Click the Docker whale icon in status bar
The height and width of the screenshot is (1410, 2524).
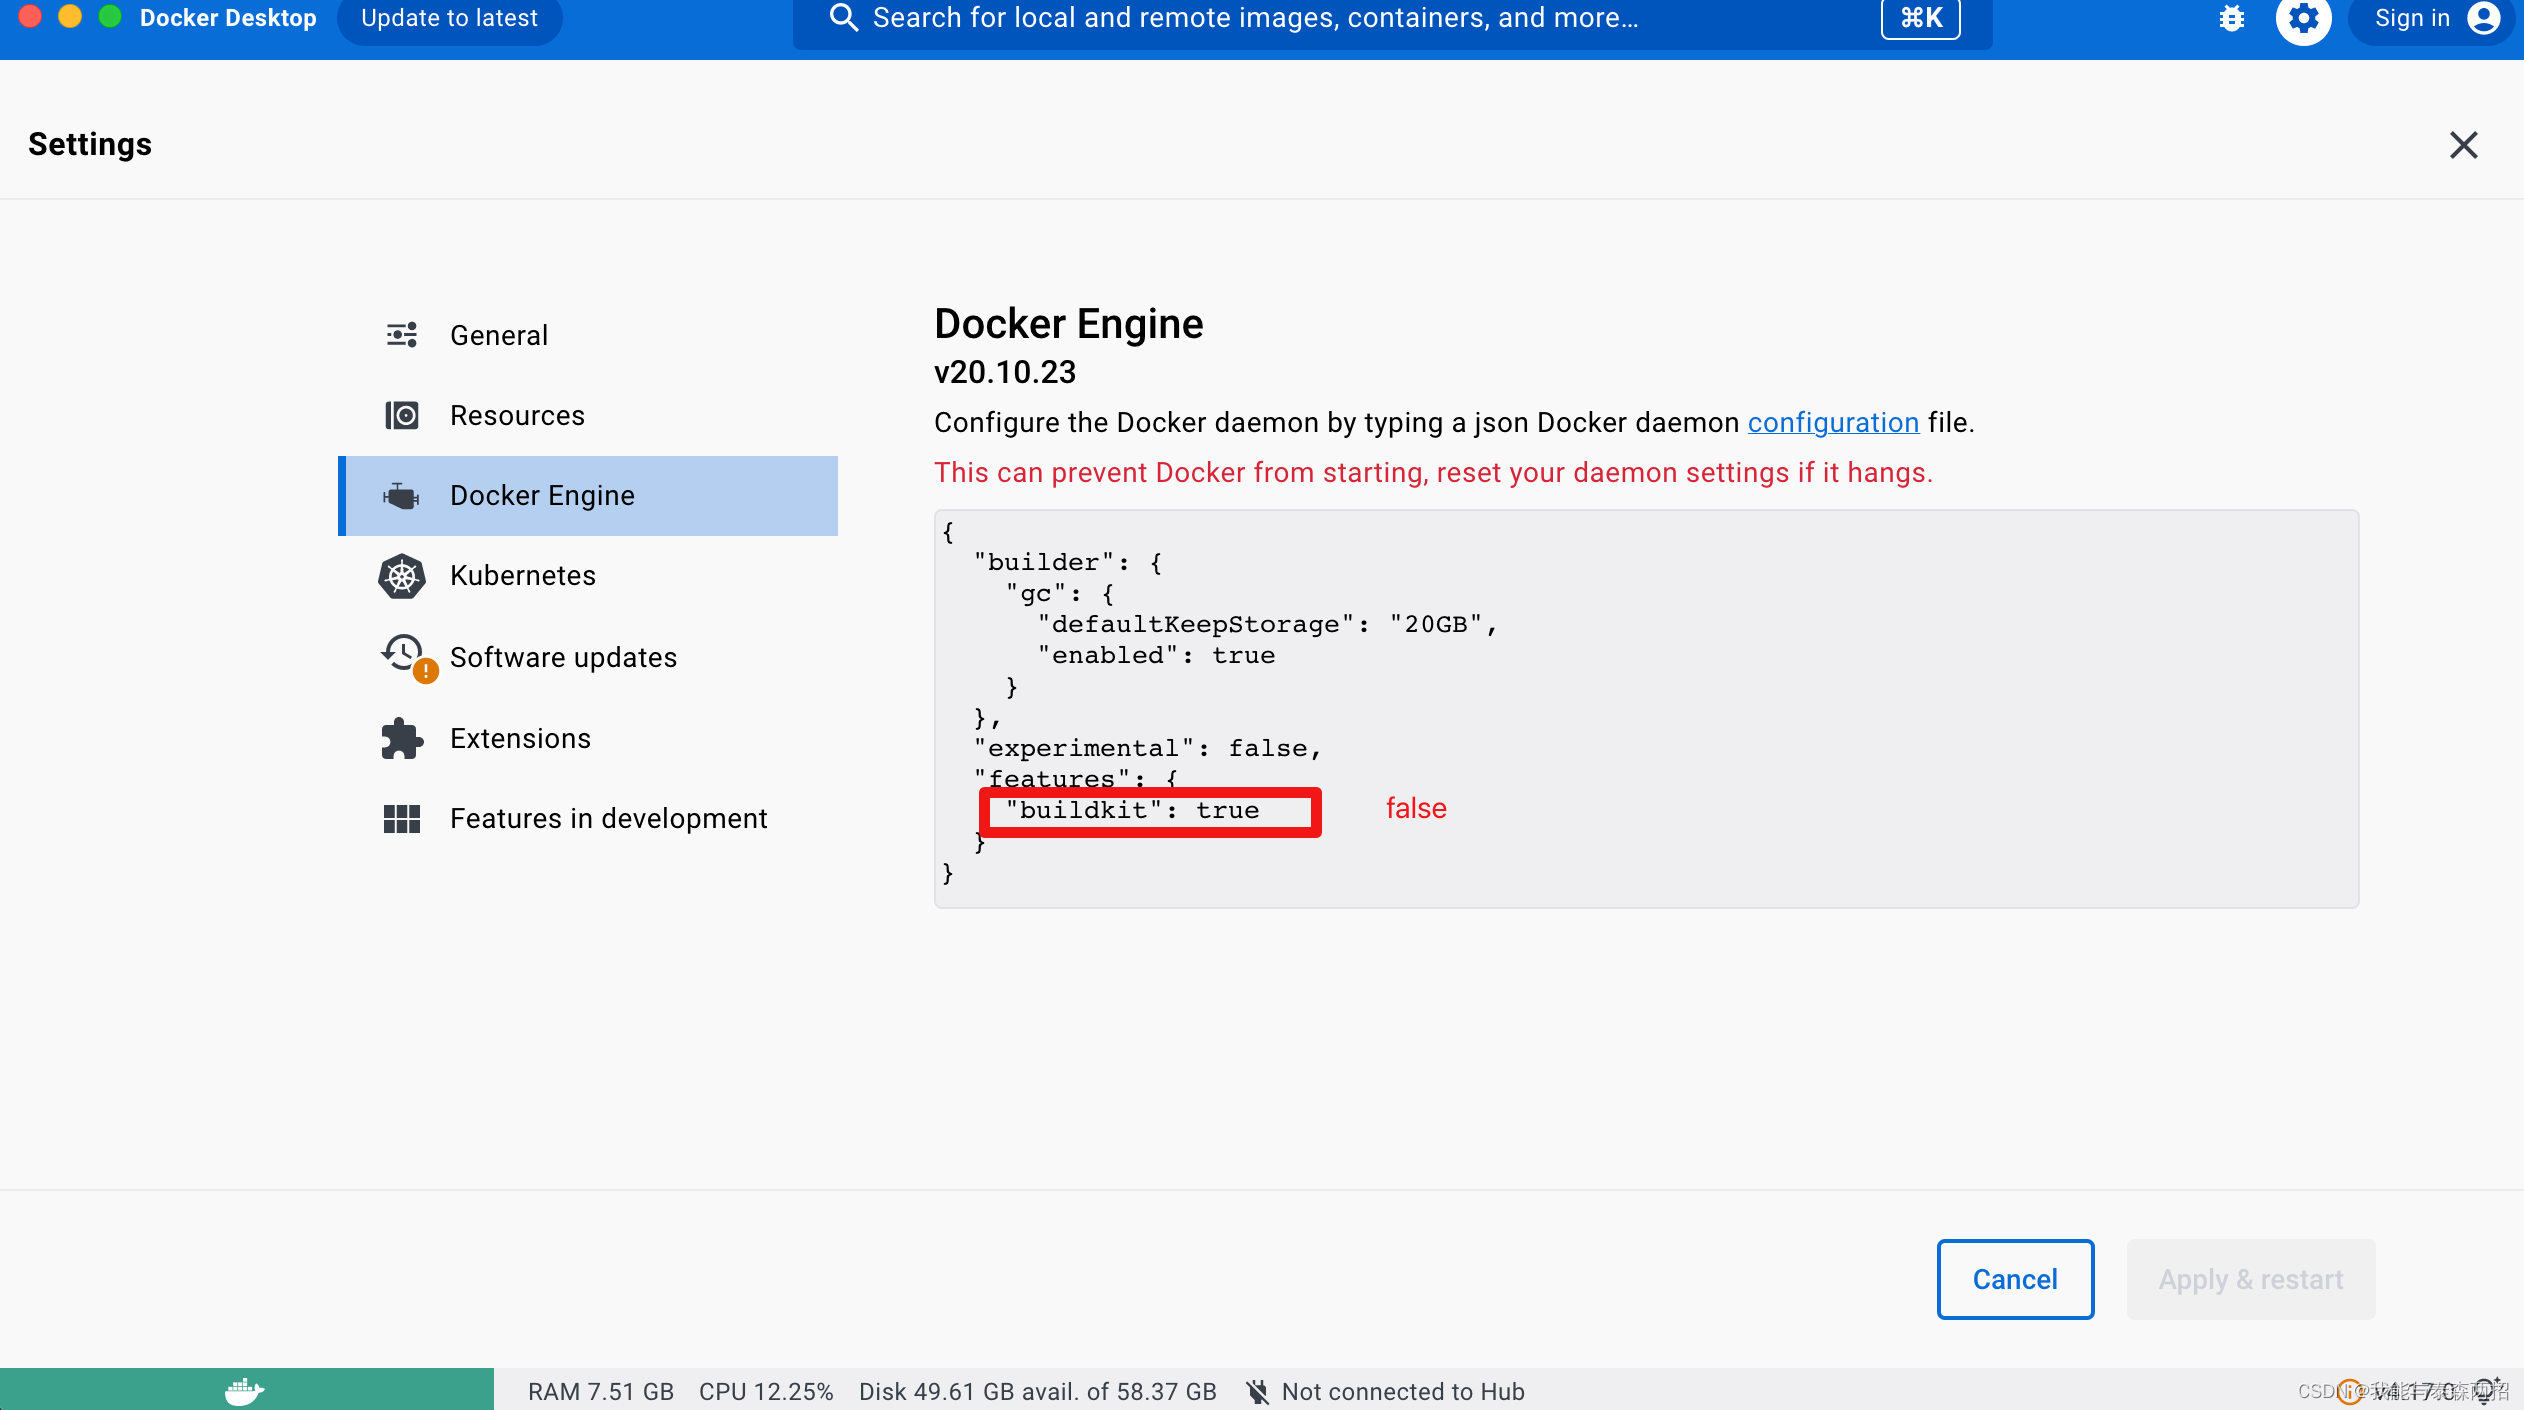(x=244, y=1390)
